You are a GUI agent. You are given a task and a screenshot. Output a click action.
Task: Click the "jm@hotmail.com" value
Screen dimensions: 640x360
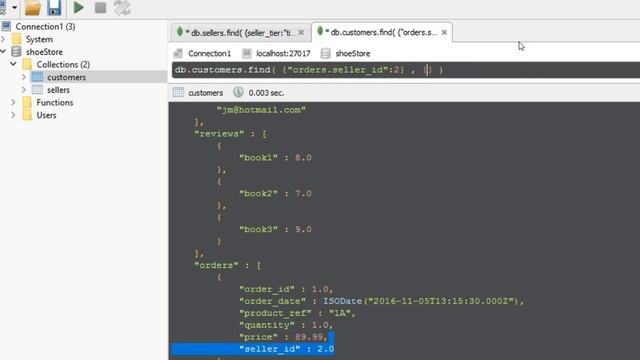261,110
